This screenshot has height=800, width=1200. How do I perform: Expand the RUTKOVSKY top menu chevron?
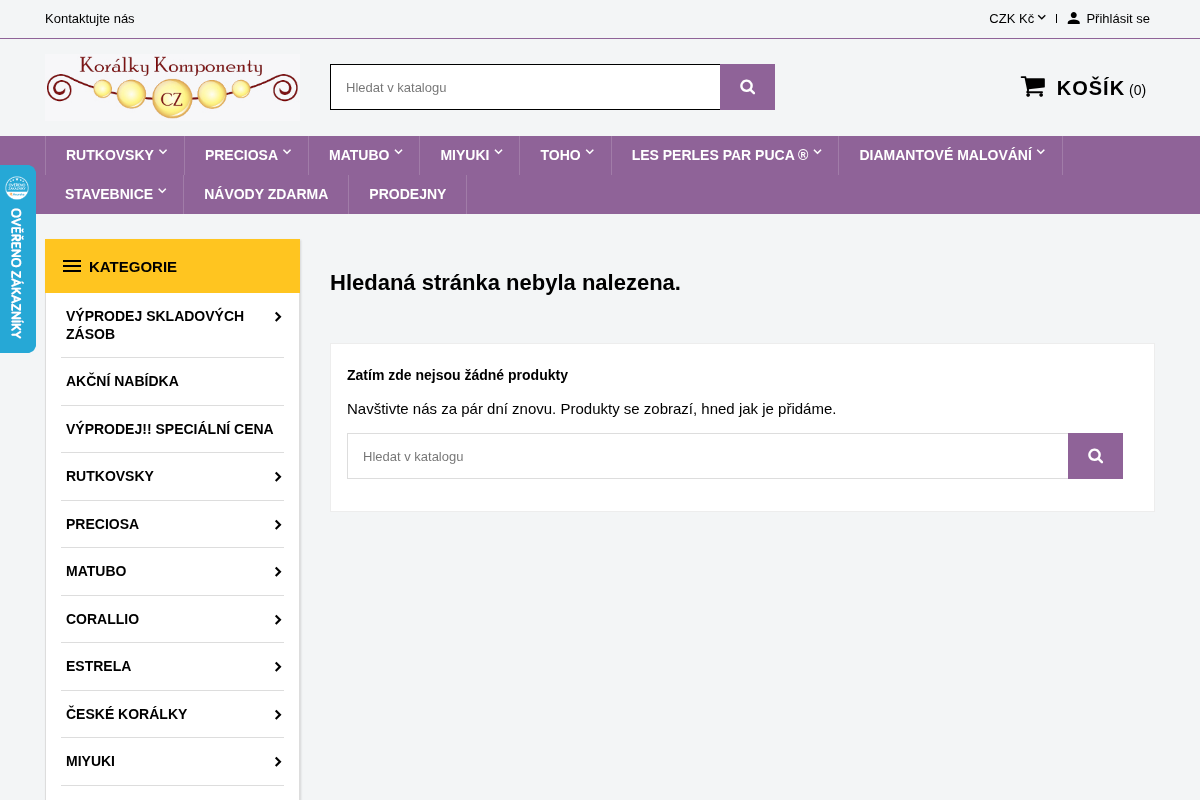[163, 152]
